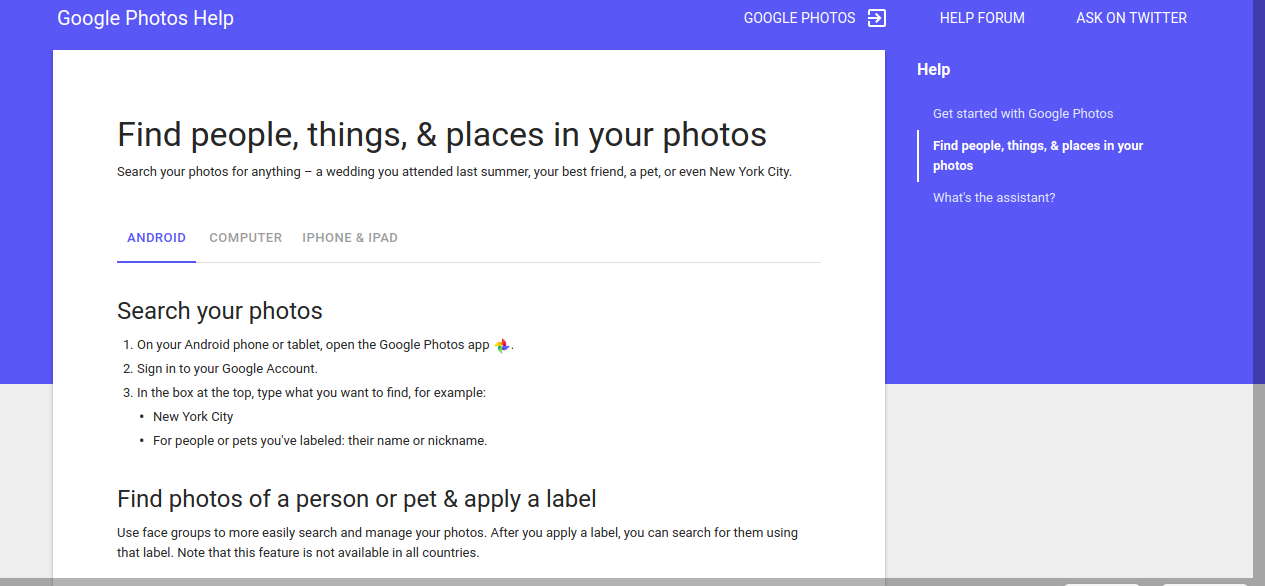Click the 'For people or pets you've labeled' bullet
The width and height of the screenshot is (1265, 586).
coord(320,441)
